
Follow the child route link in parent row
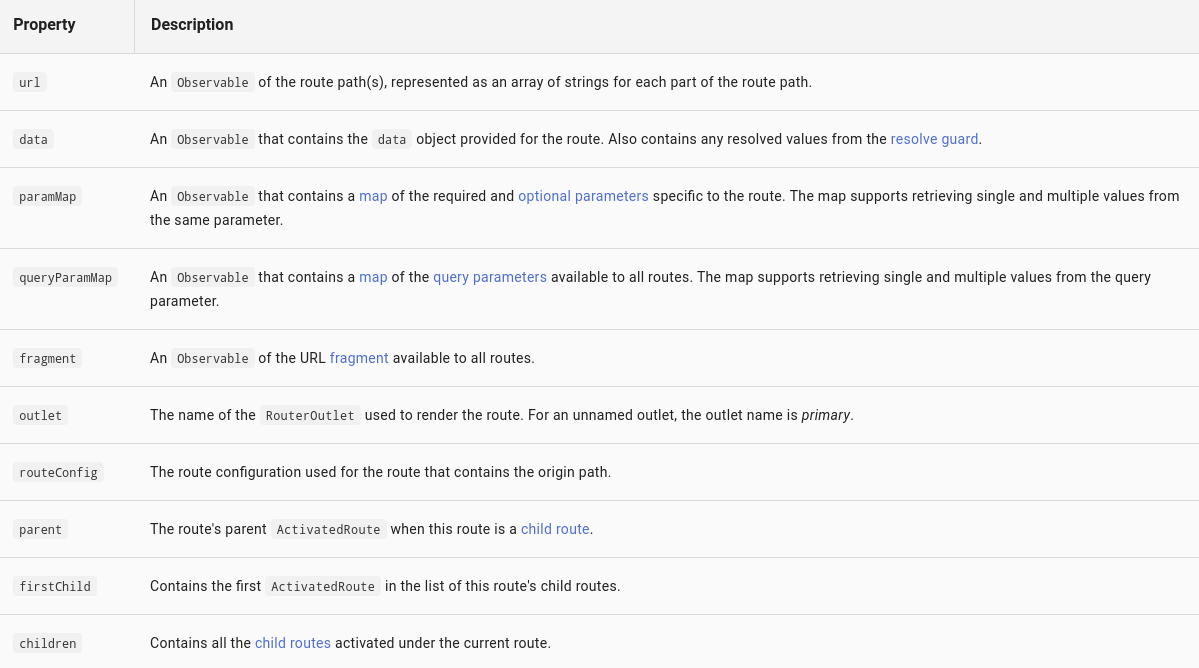tap(554, 529)
